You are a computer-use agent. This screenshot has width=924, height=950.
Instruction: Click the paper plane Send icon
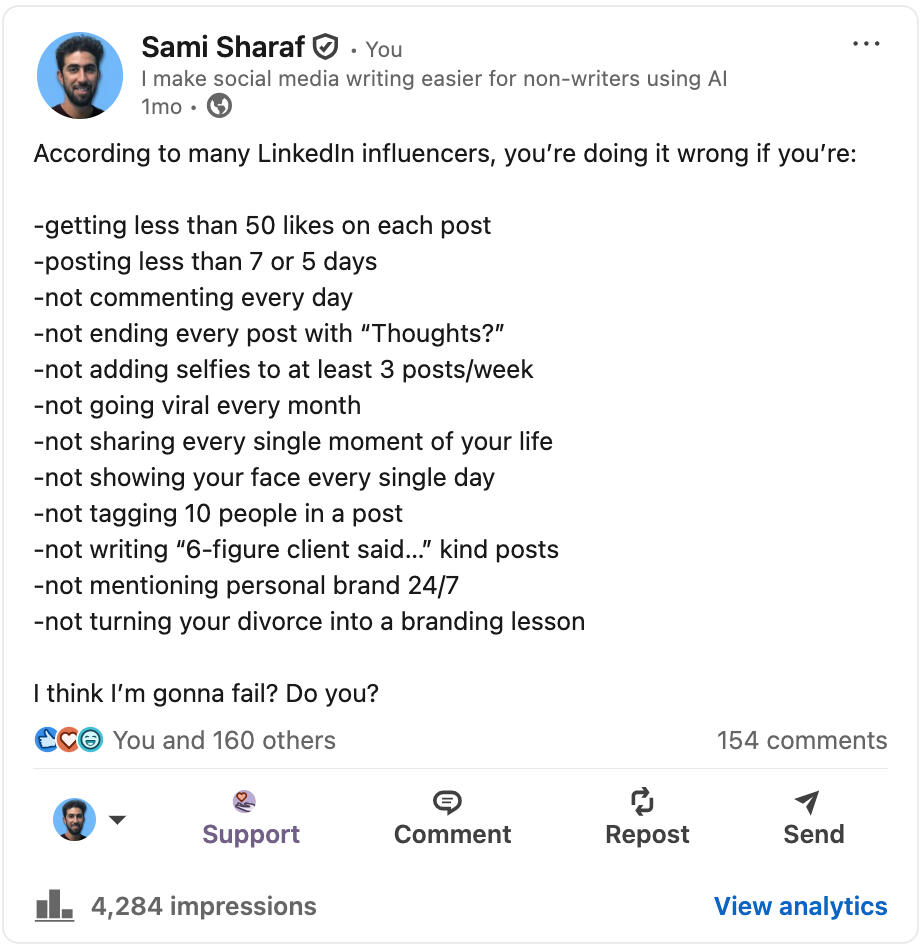click(x=807, y=802)
